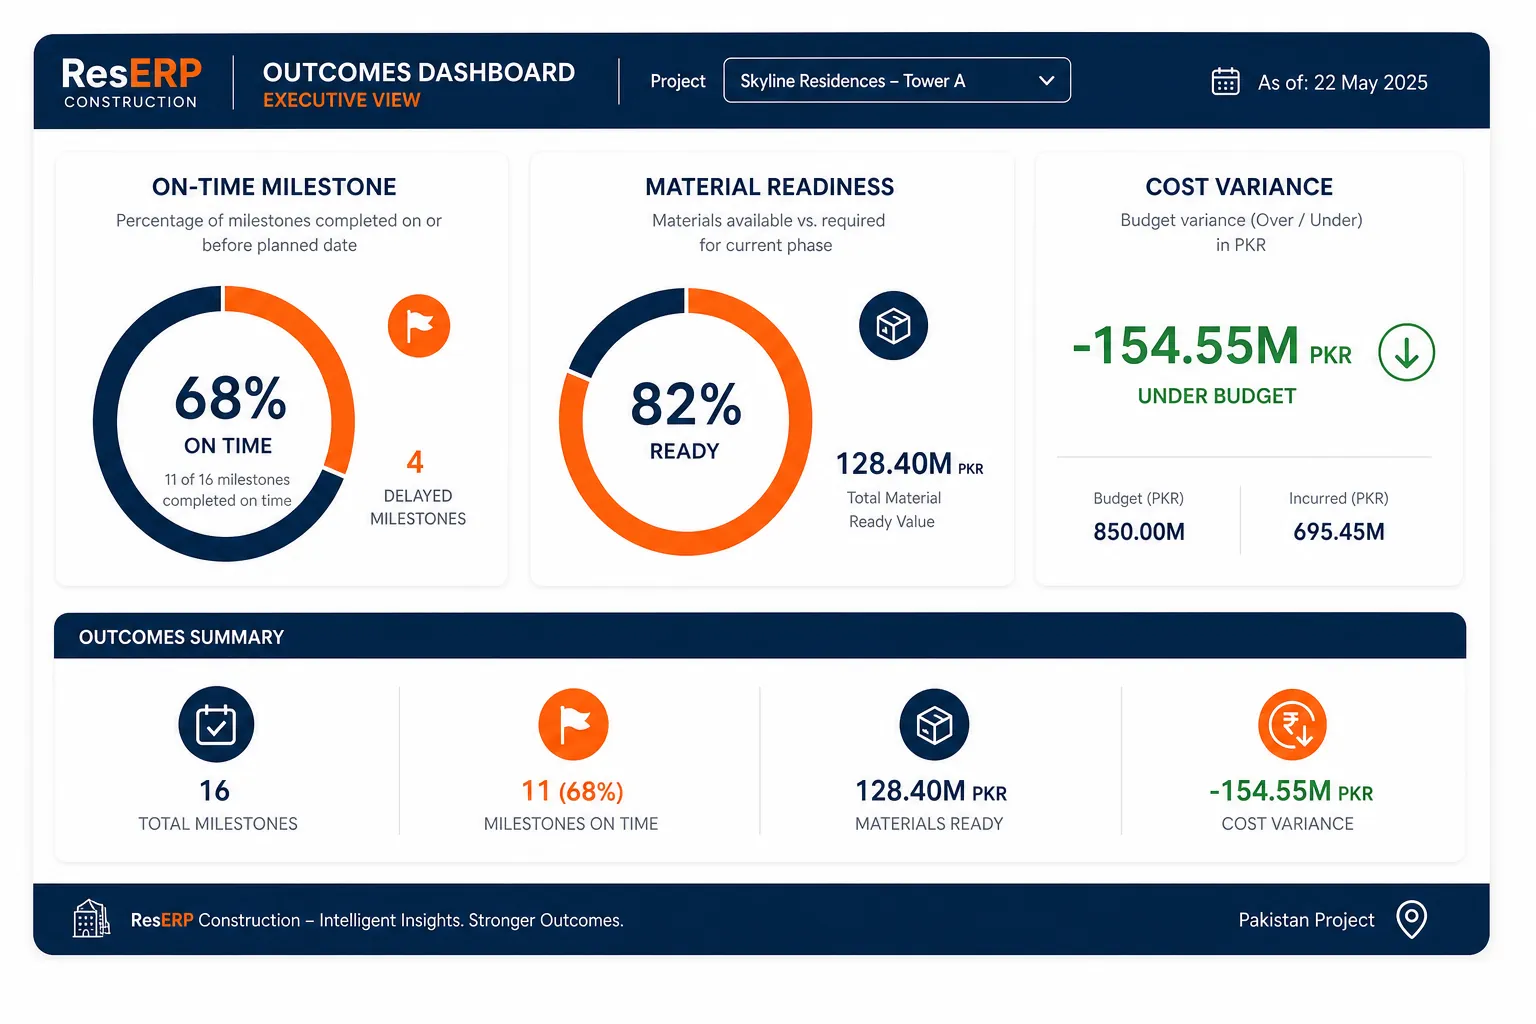This screenshot has height=1024, width=1536.
Task: Click the Budget (PKR) label
Action: [x=1139, y=498]
